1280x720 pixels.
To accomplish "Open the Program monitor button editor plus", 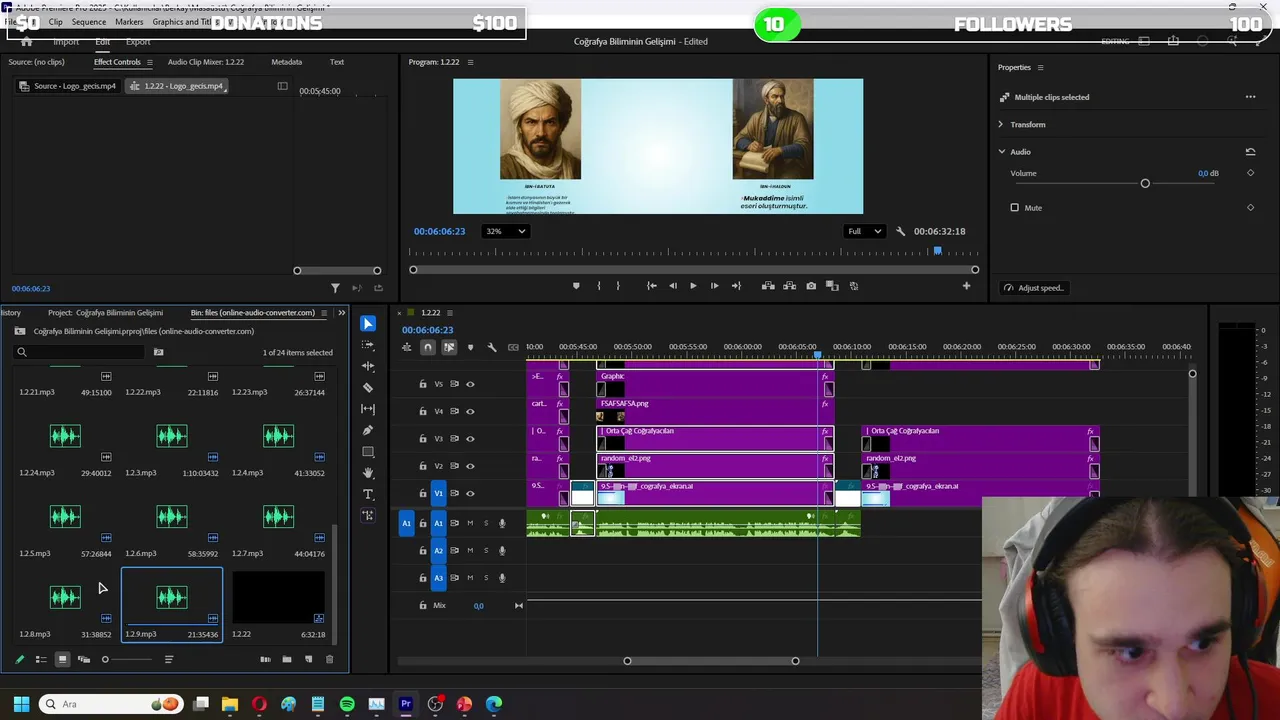I will [966, 286].
